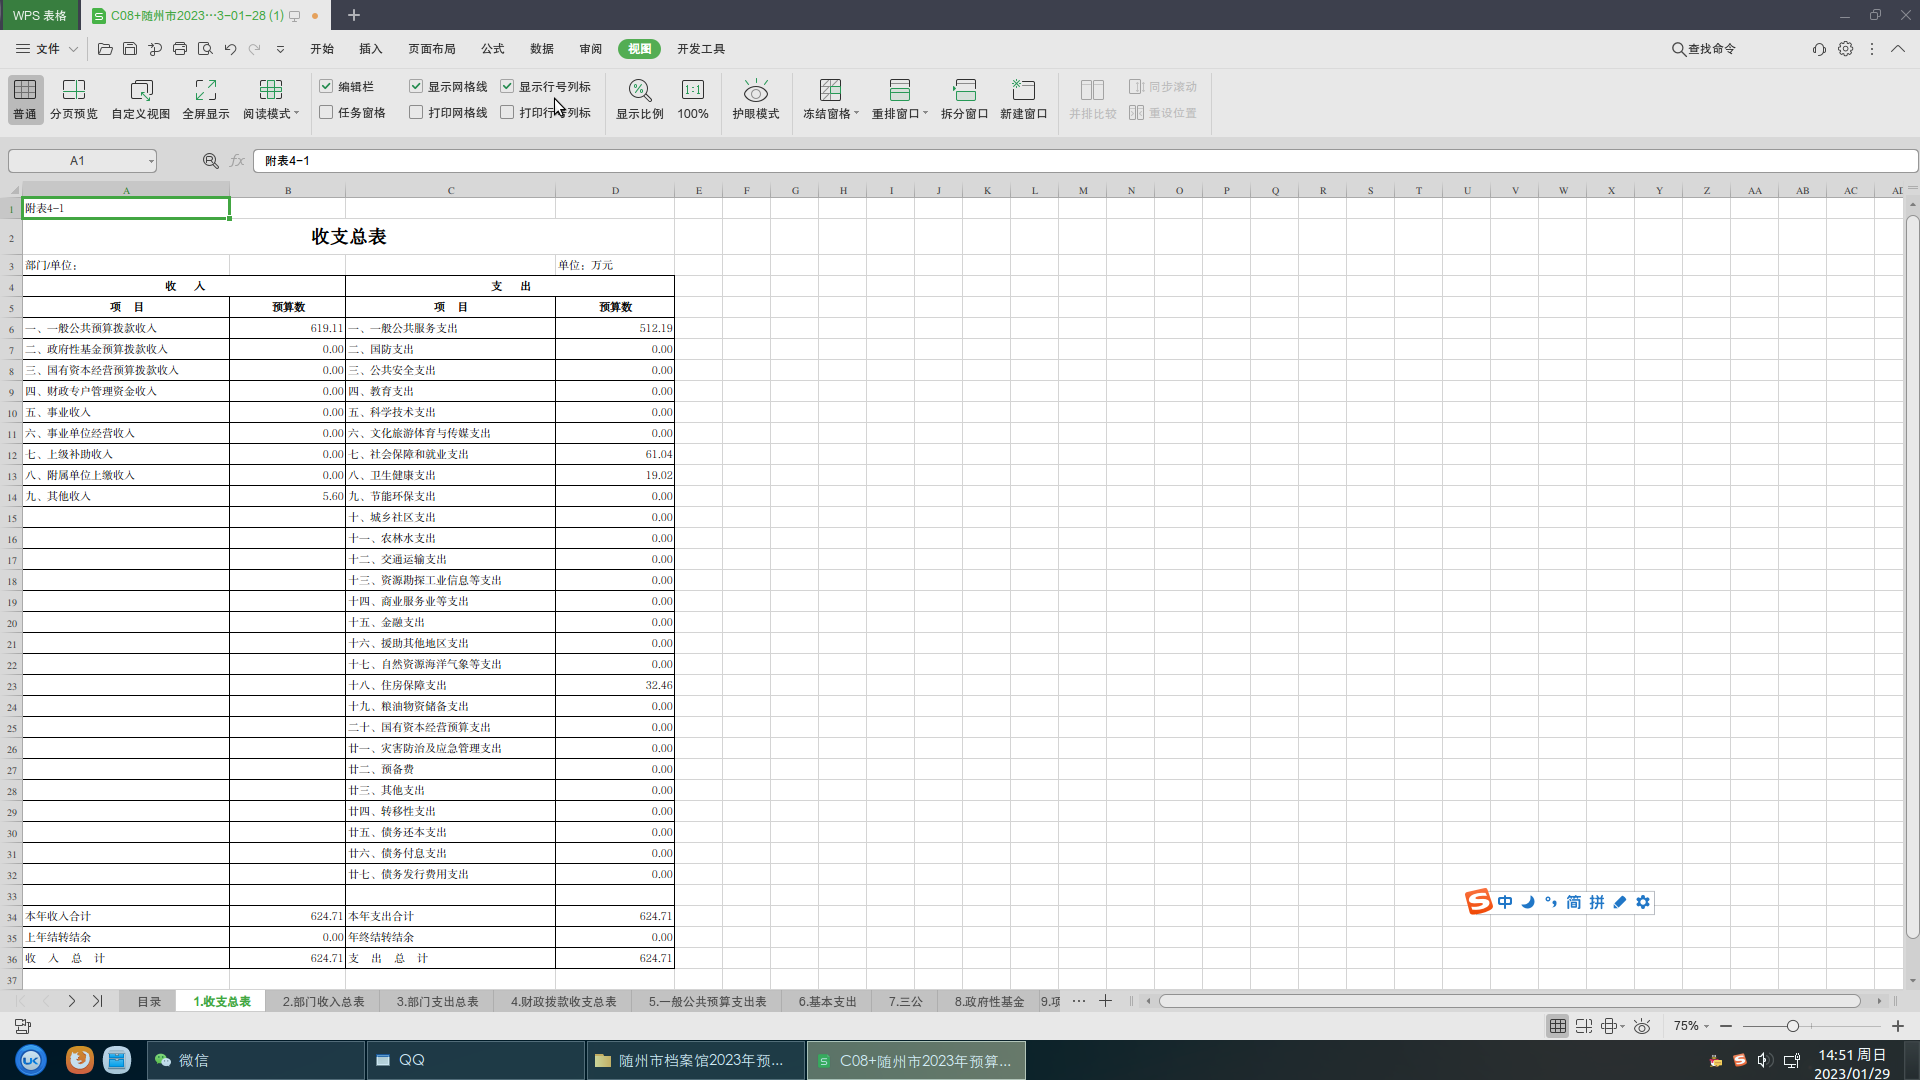Click the zoom slider handle in the status bar
Screen dimensions: 1920x1080
click(1793, 1026)
